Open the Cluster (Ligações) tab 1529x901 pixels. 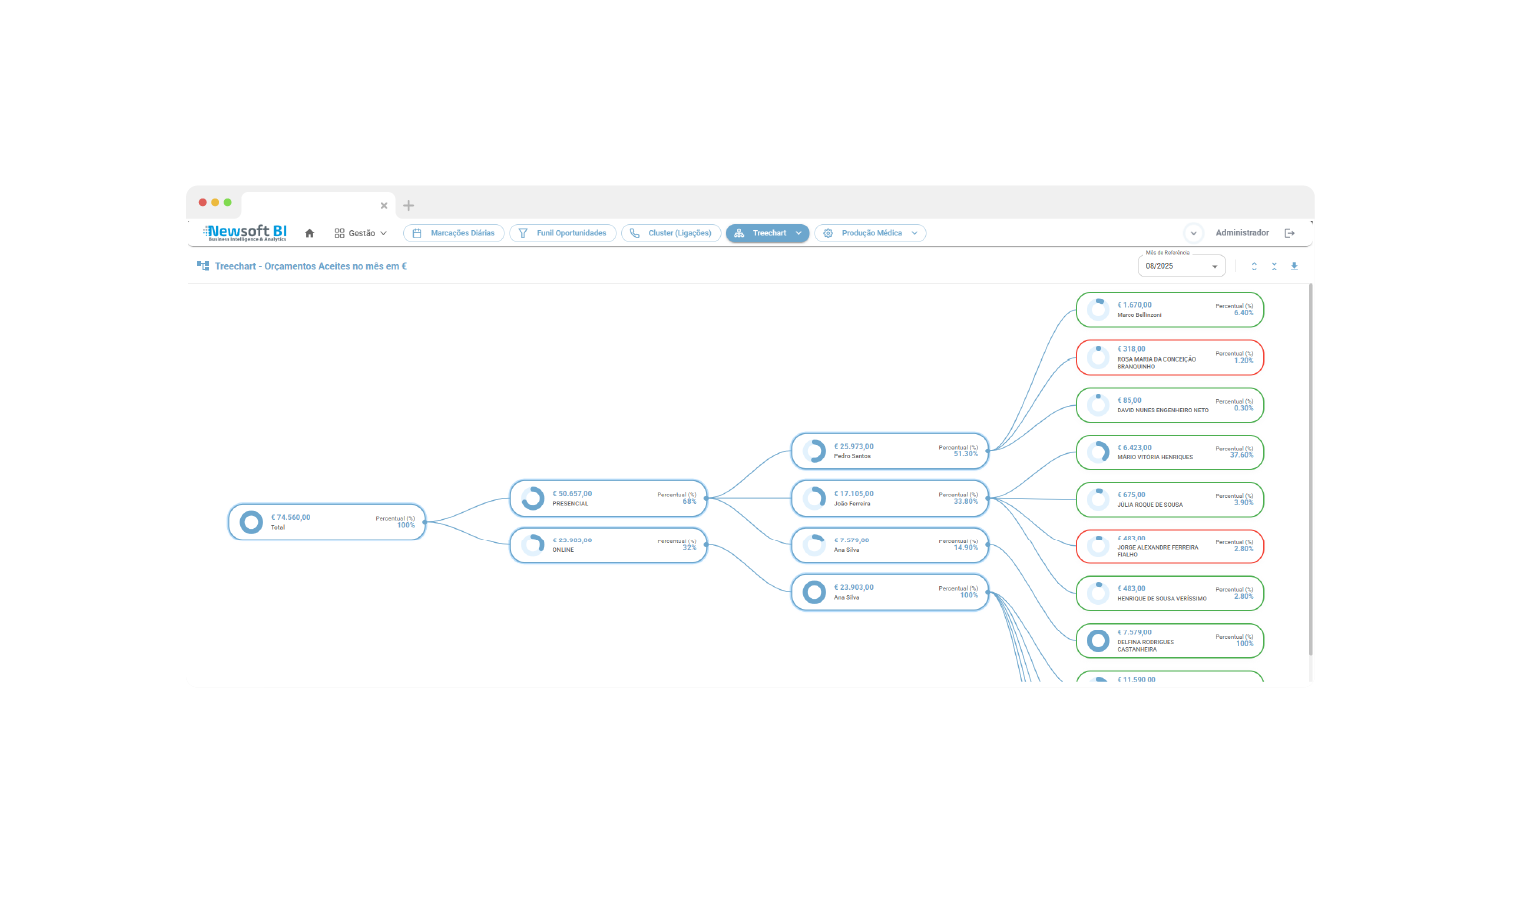671,233
